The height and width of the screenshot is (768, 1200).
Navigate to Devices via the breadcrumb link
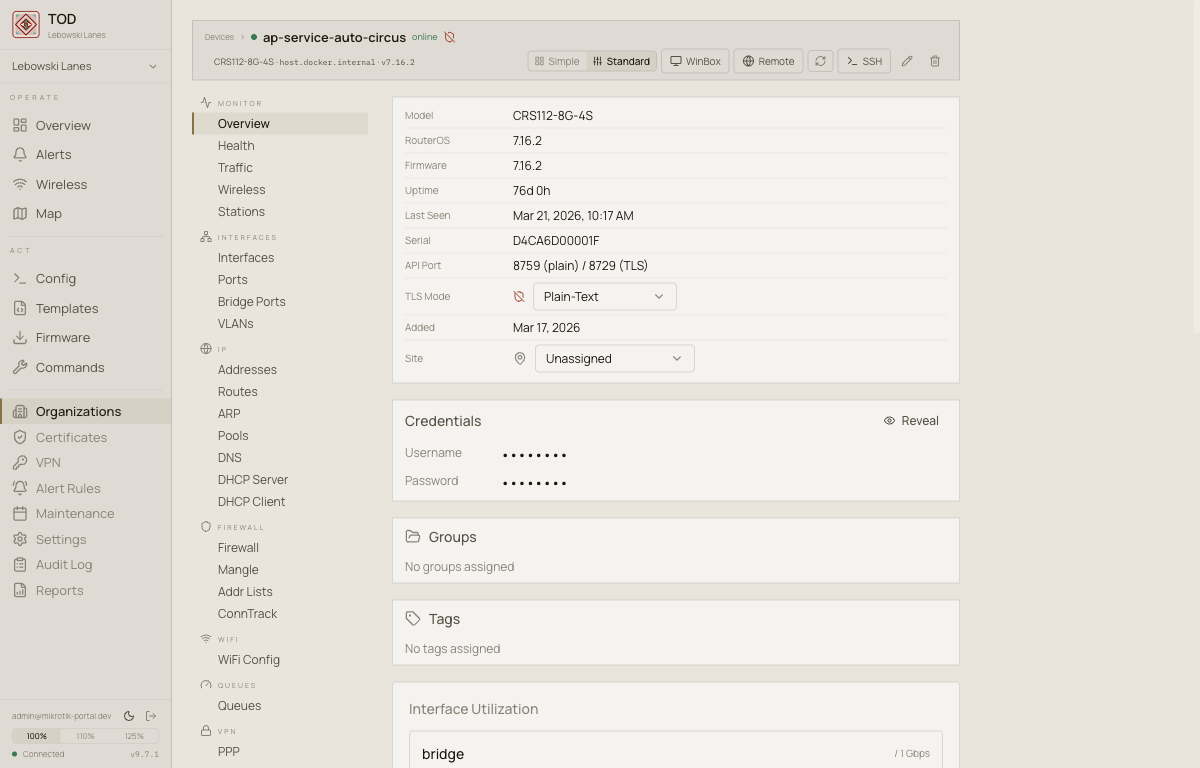pos(219,37)
